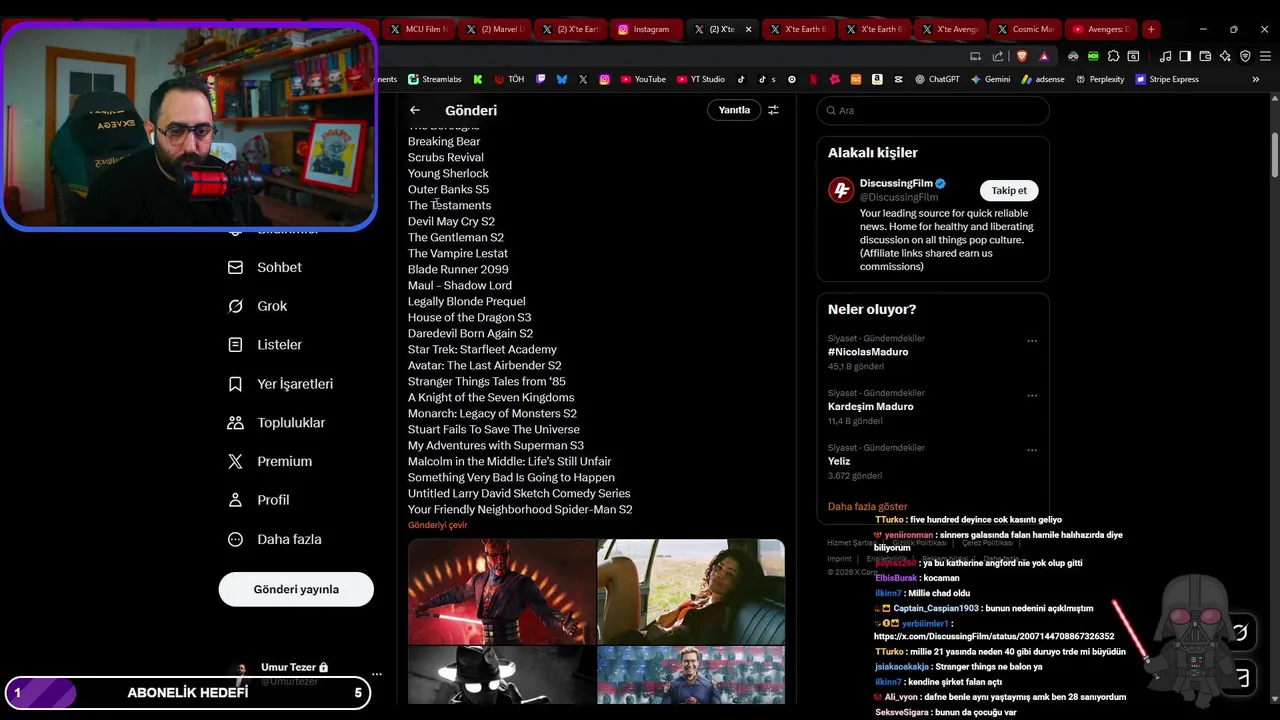Open Grok from the sidebar
The image size is (1280, 720).
pyautogui.click(x=258, y=306)
